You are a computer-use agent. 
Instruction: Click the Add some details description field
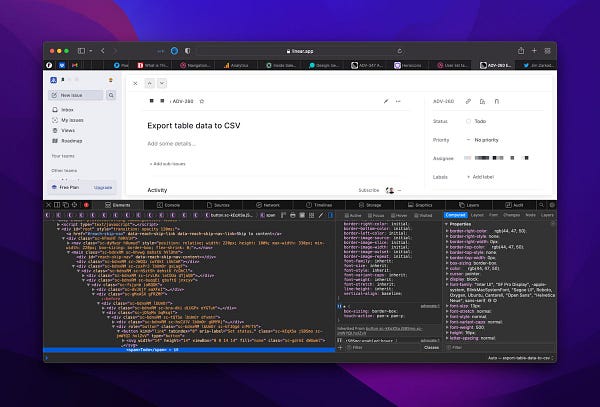coord(171,144)
